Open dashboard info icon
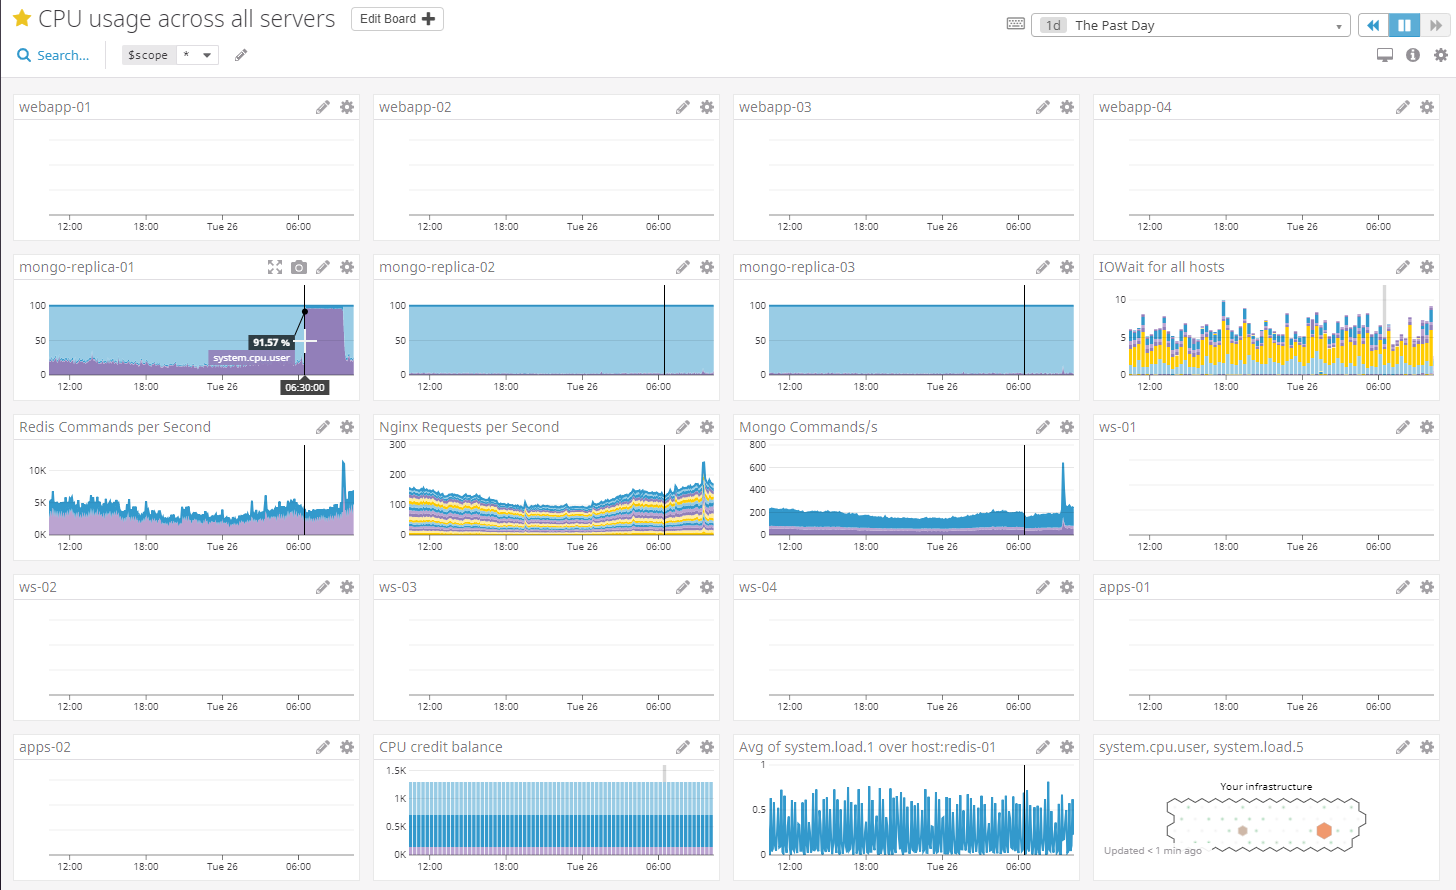This screenshot has height=890, width=1456. (x=1412, y=55)
